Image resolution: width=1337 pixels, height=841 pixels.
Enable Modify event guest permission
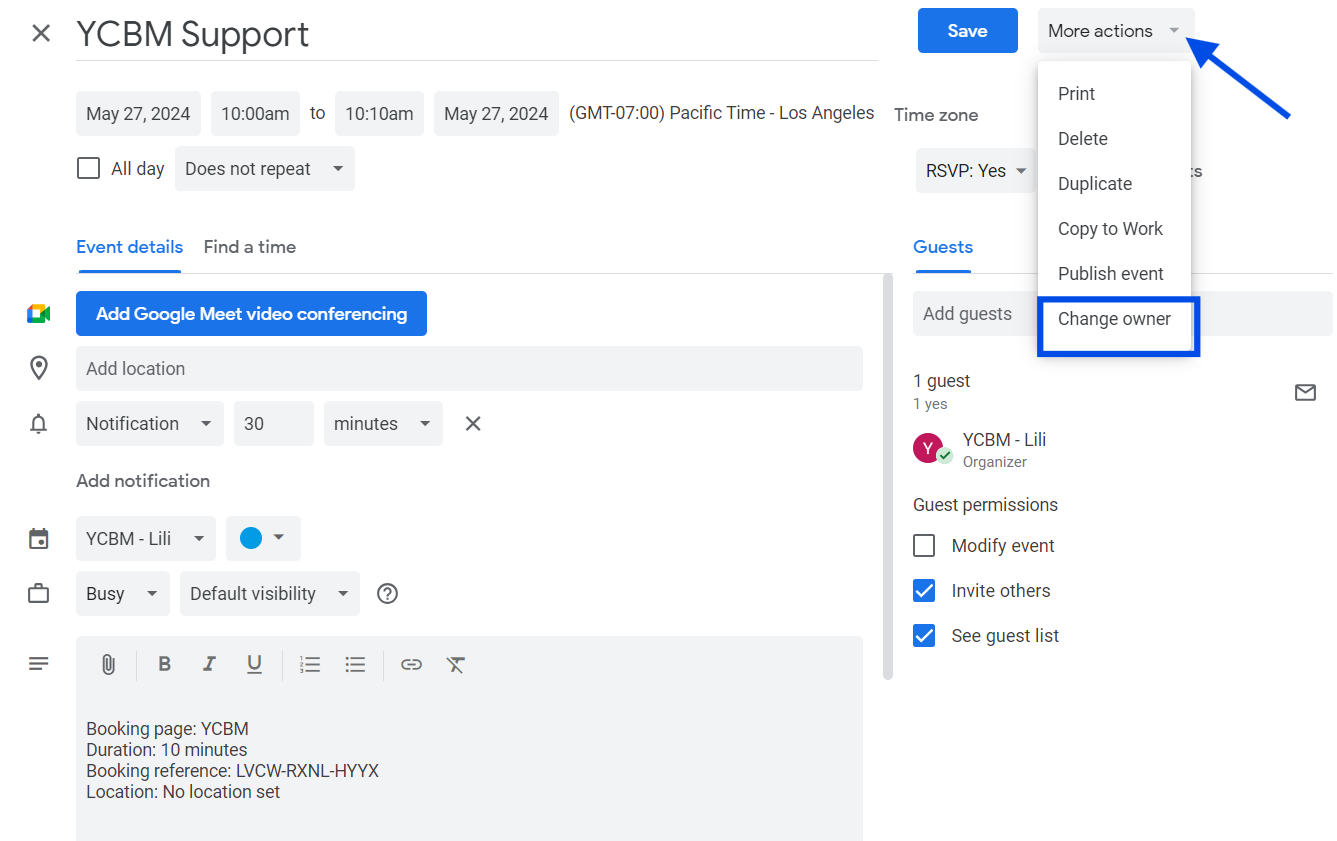924,546
